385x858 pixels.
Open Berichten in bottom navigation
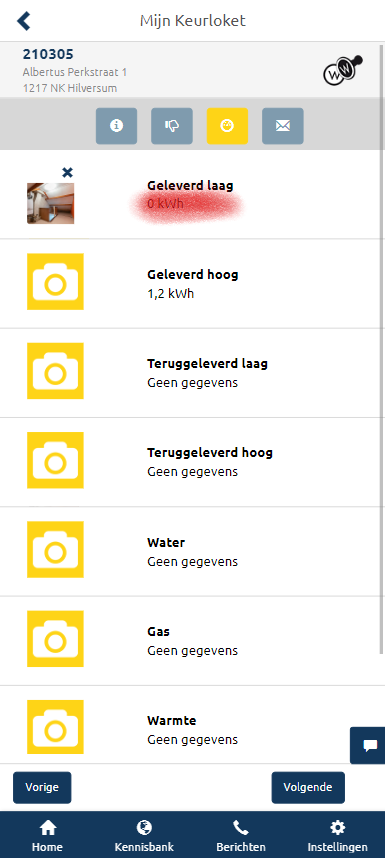click(241, 836)
